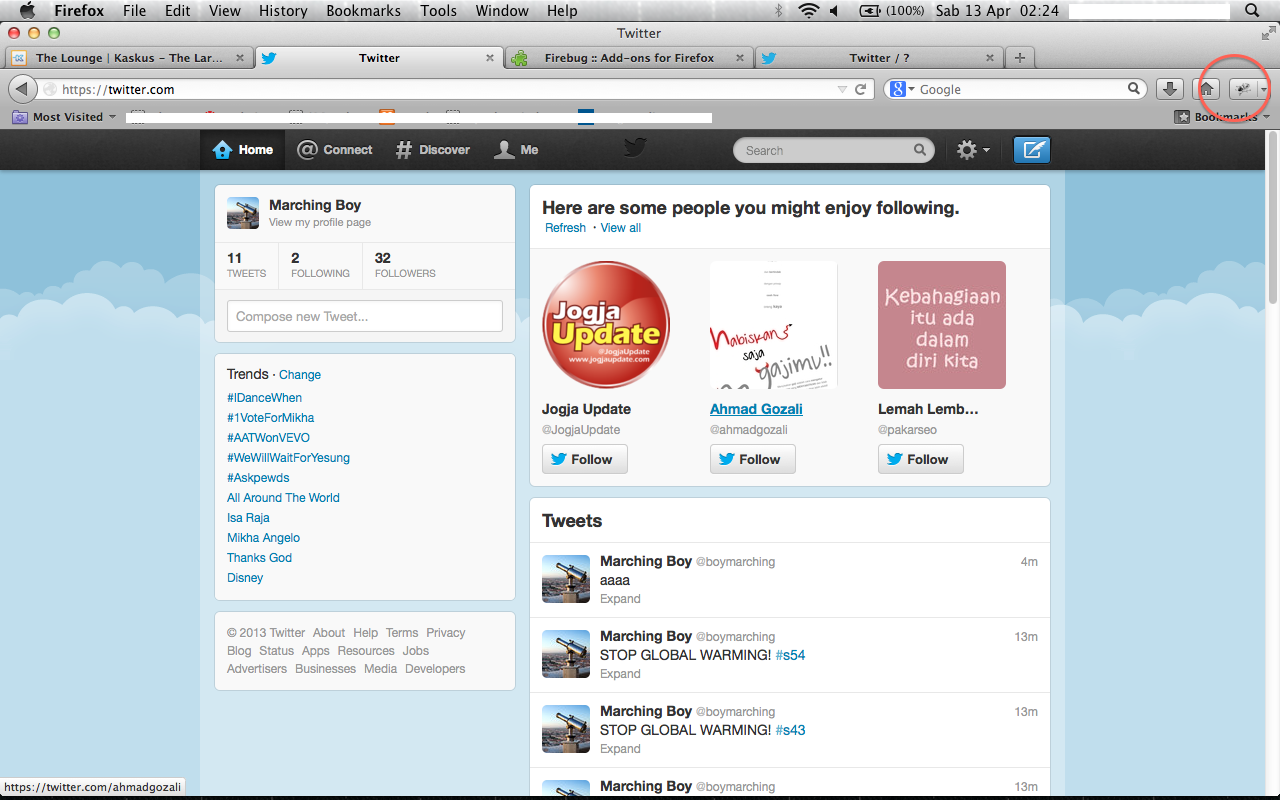Click the Bluetooth status icon
1280x800 pixels.
tap(780, 10)
